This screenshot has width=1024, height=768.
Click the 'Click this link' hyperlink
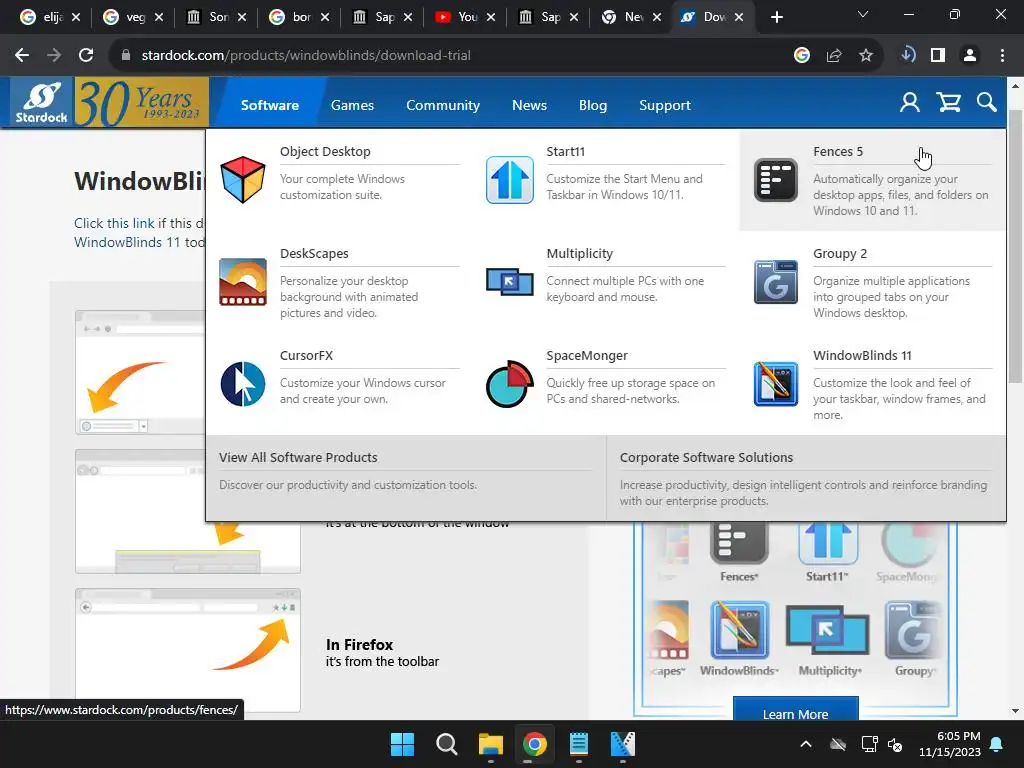[x=114, y=223]
